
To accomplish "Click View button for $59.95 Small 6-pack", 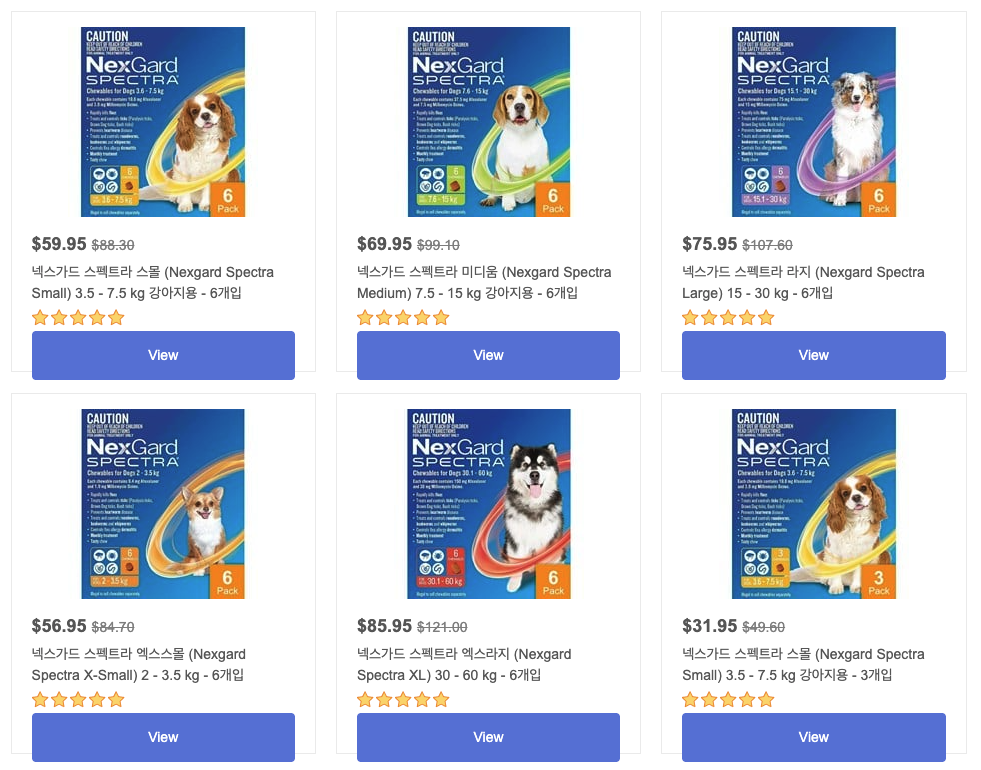I will 163,355.
